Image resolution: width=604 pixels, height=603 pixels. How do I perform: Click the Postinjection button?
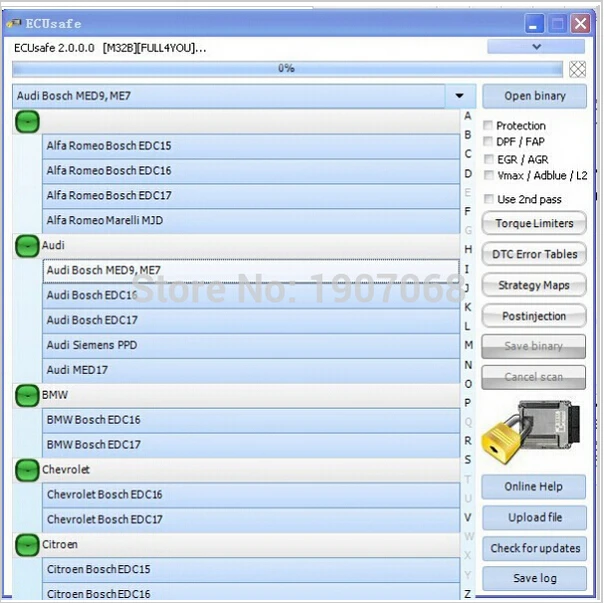coord(534,316)
